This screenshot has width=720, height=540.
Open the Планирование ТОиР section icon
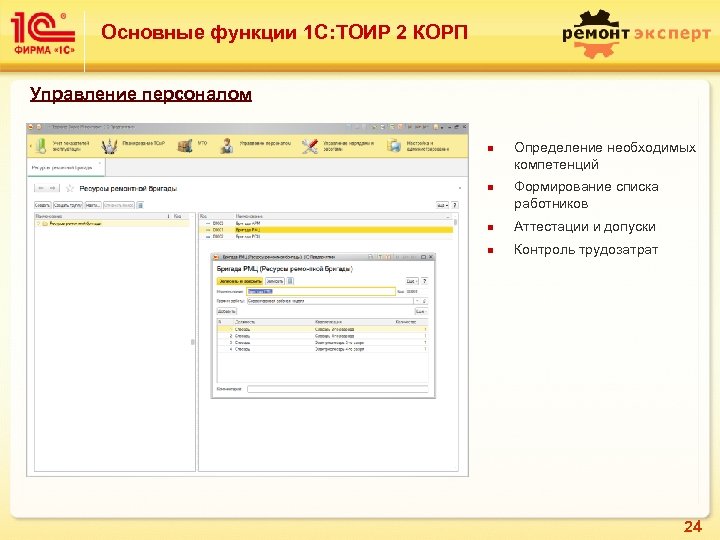[109, 146]
